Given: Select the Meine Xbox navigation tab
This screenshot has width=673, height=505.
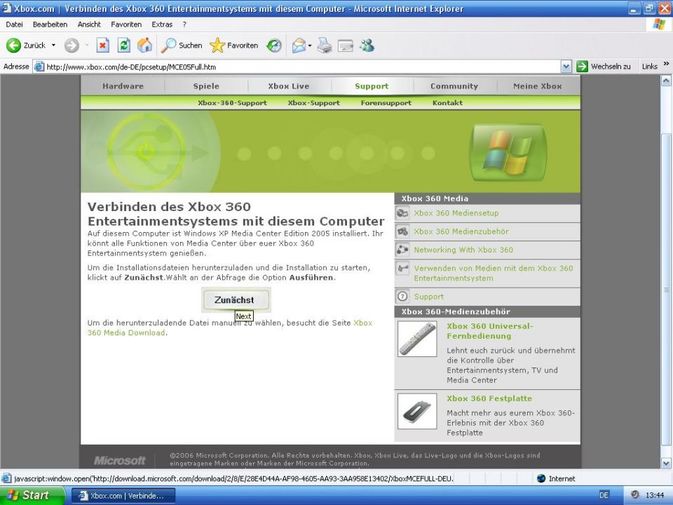Looking at the screenshot, I should 537,86.
